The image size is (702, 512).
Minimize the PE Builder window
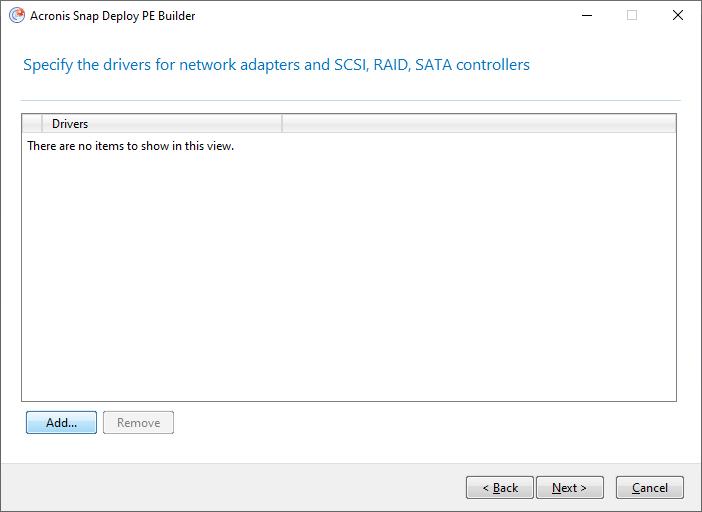pos(585,15)
